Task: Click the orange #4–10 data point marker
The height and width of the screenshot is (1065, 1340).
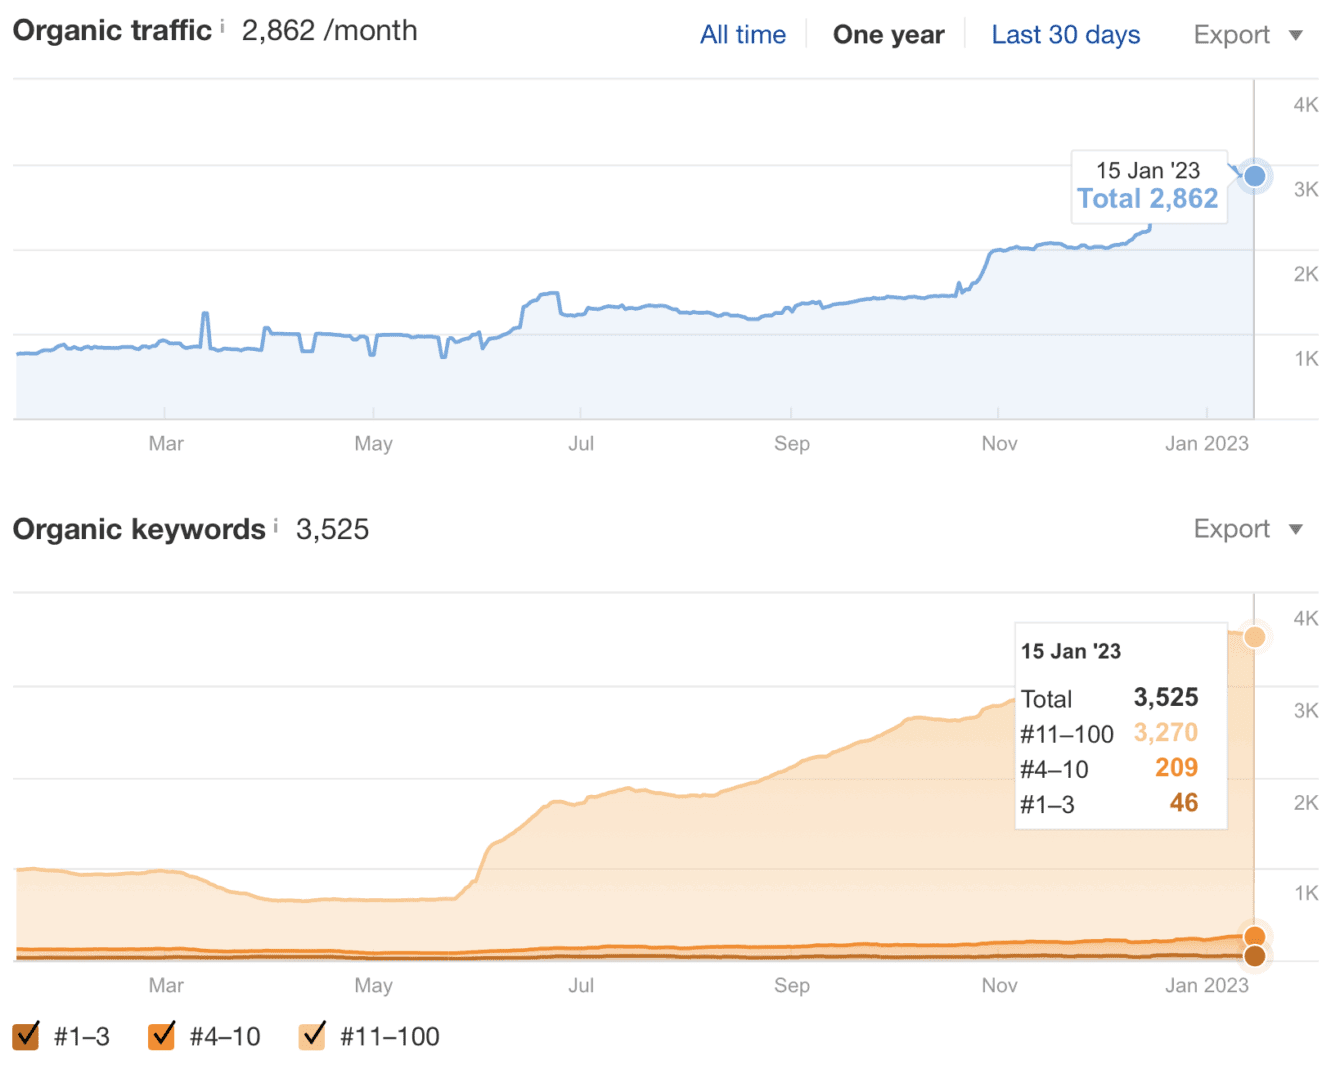Action: (1254, 937)
